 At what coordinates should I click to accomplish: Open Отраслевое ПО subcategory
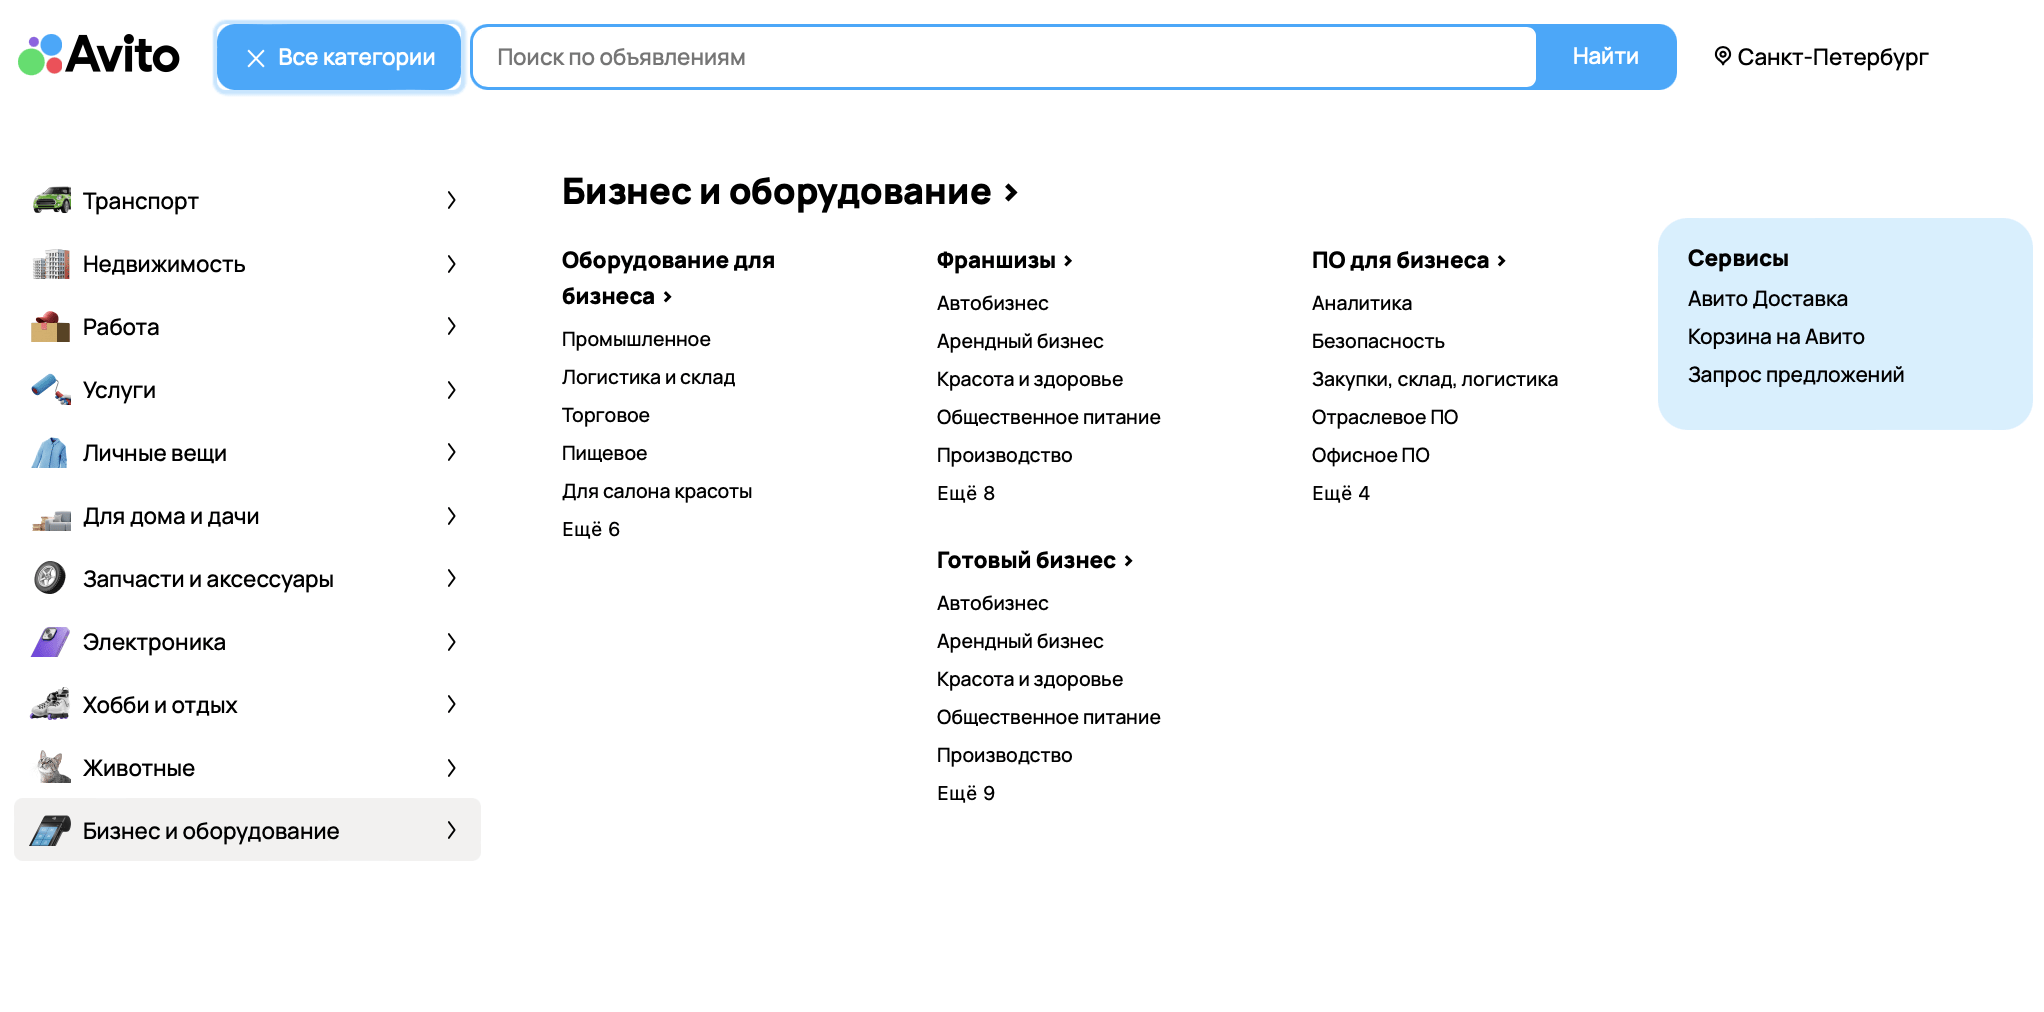[x=1385, y=417]
